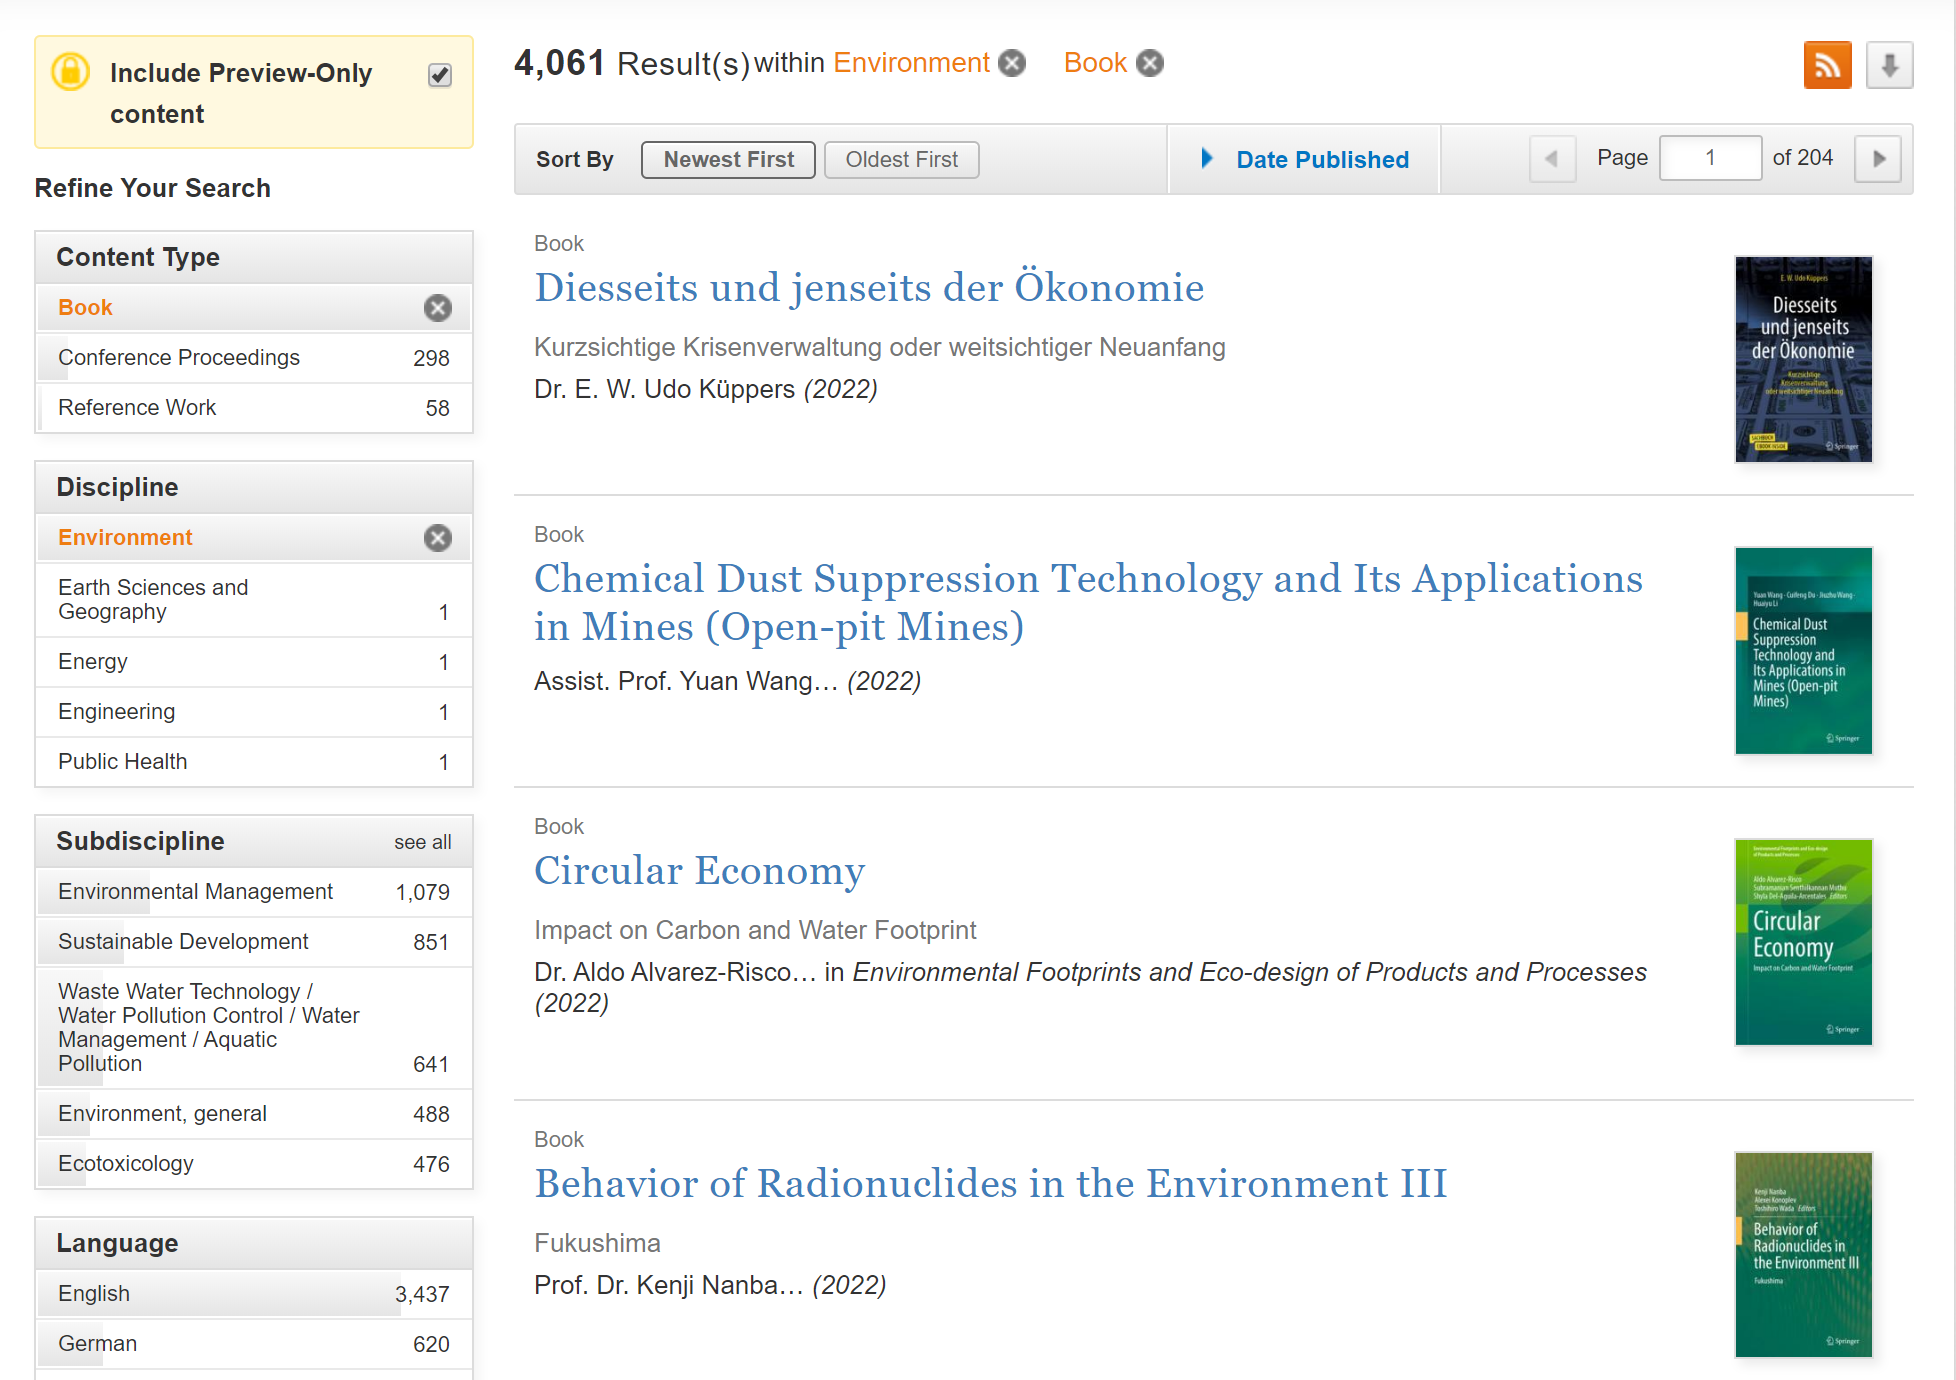Click the RSS feed icon
Image resolution: width=1956 pixels, height=1380 pixels.
click(1827, 66)
